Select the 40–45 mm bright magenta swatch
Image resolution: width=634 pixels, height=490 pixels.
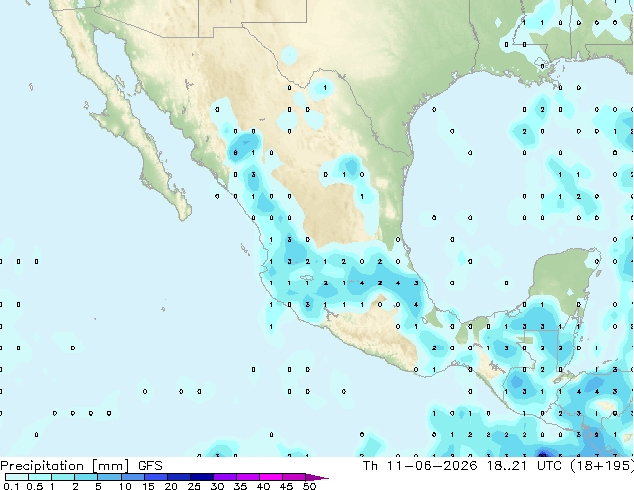(x=271, y=477)
